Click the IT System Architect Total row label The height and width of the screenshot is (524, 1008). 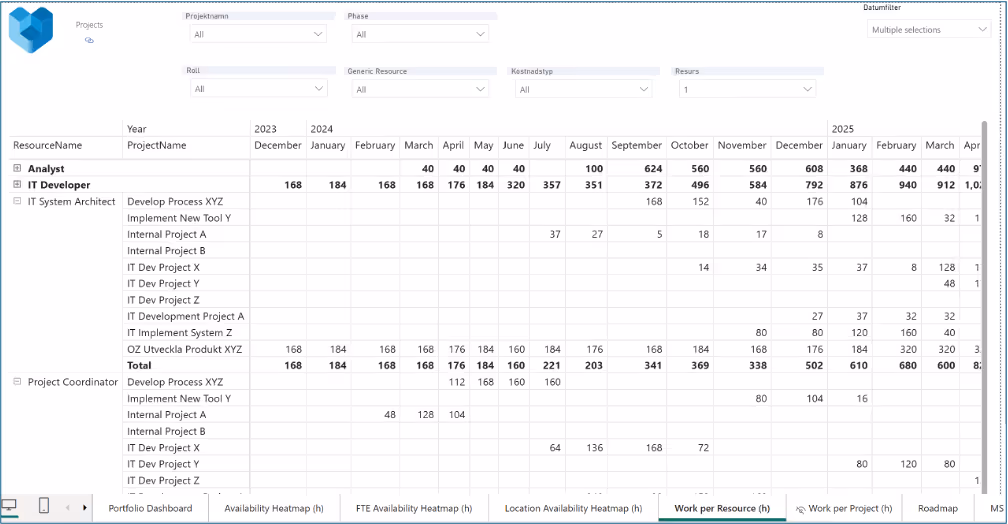coord(140,365)
